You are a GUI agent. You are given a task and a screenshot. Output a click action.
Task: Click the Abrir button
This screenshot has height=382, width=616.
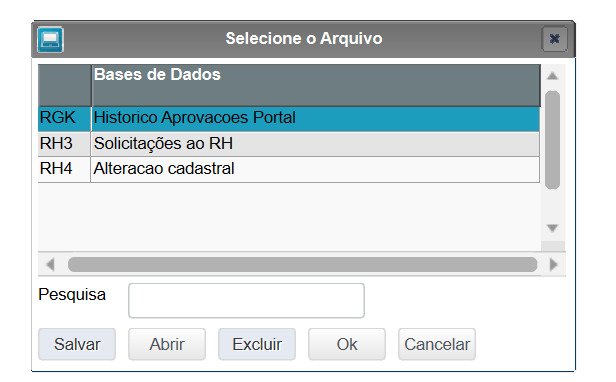[x=167, y=344]
